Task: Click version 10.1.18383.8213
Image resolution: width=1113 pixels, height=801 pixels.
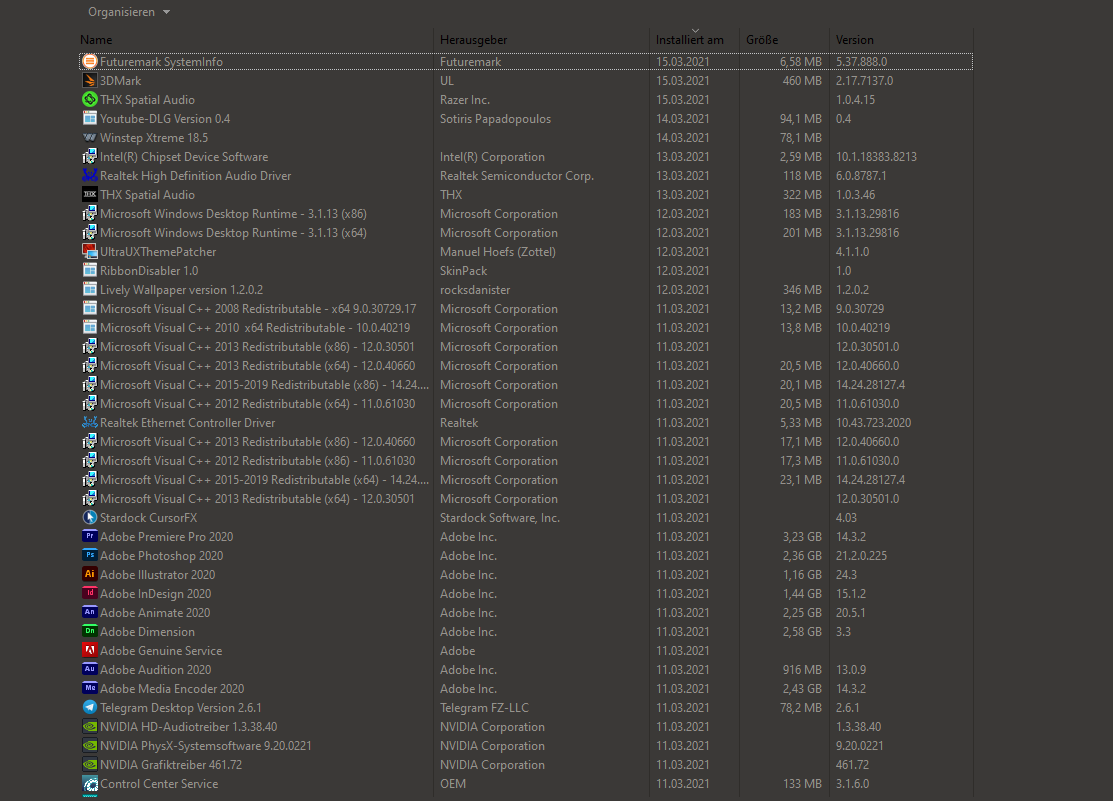Action: click(x=876, y=157)
